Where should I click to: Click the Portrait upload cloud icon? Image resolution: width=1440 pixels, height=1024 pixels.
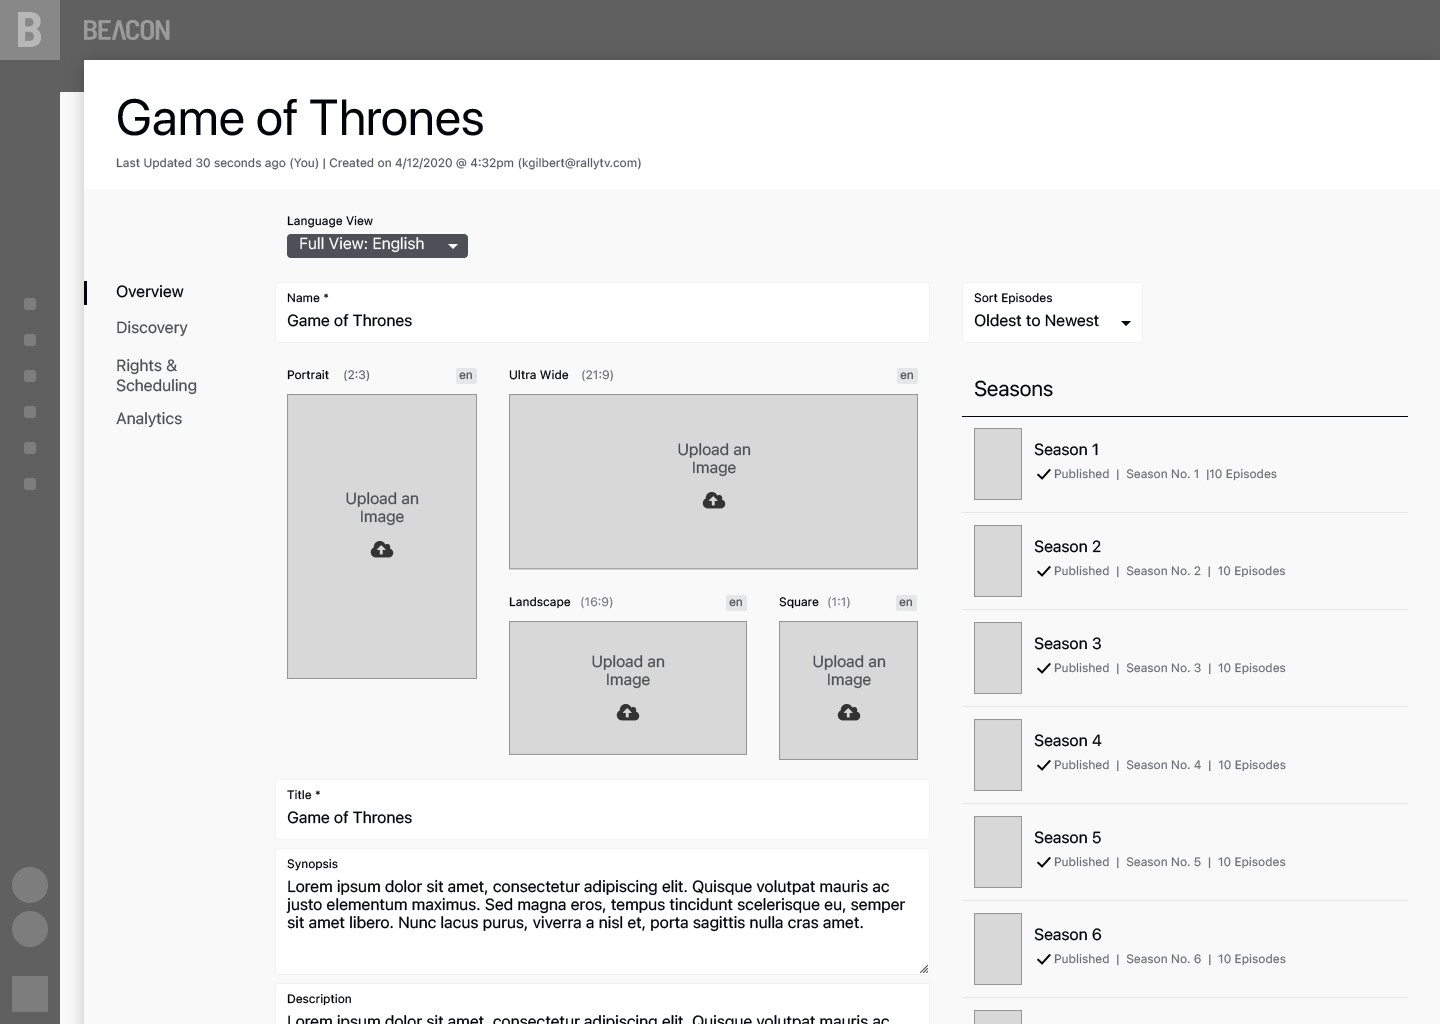[382, 549]
